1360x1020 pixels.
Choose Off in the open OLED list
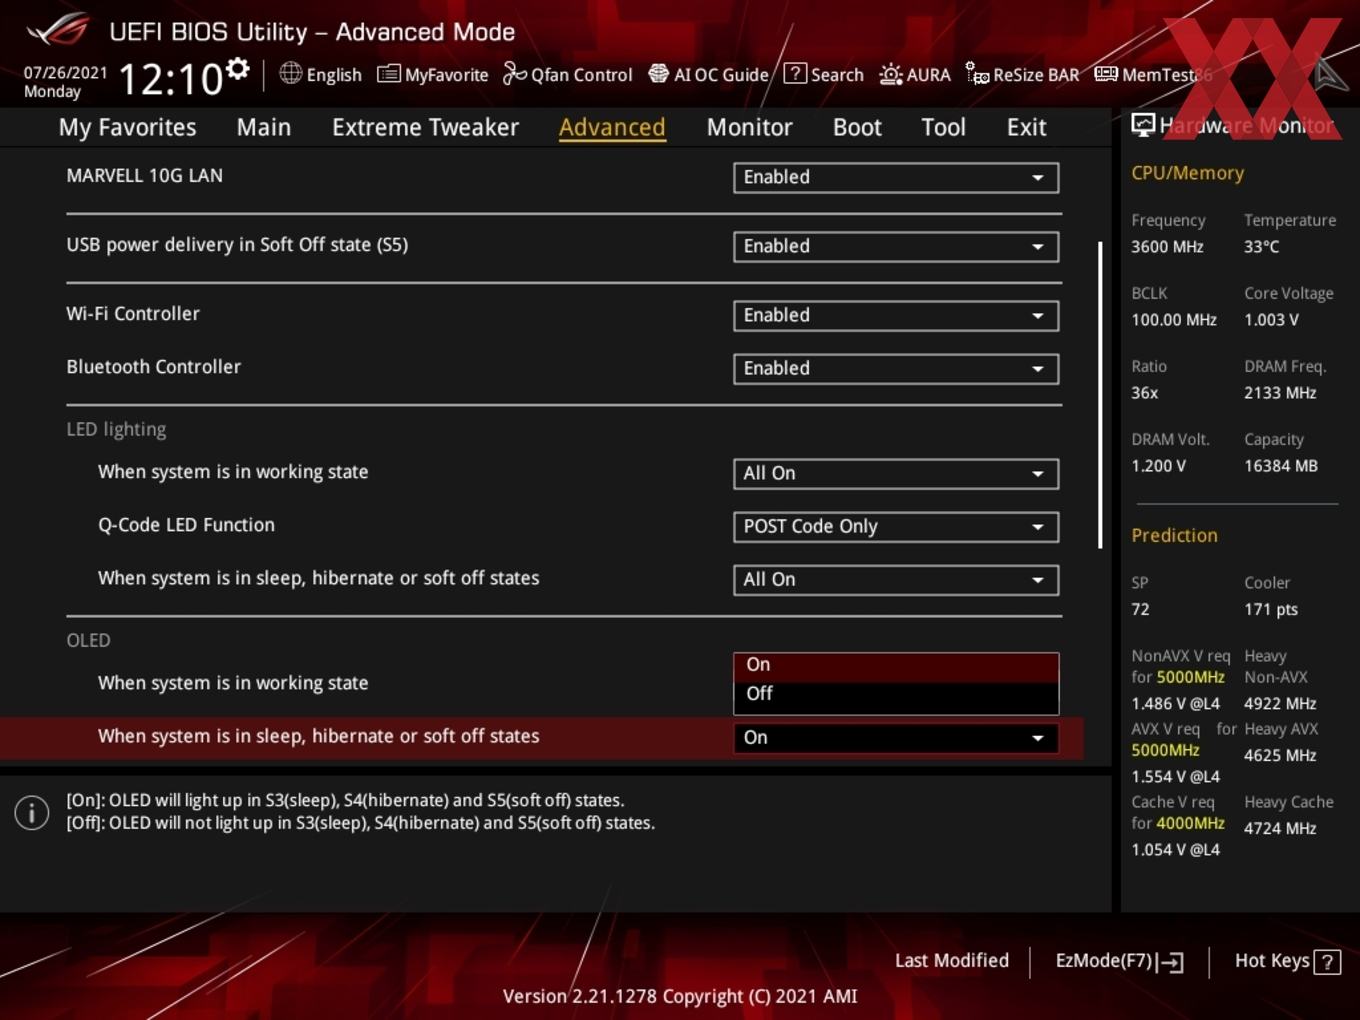(896, 694)
